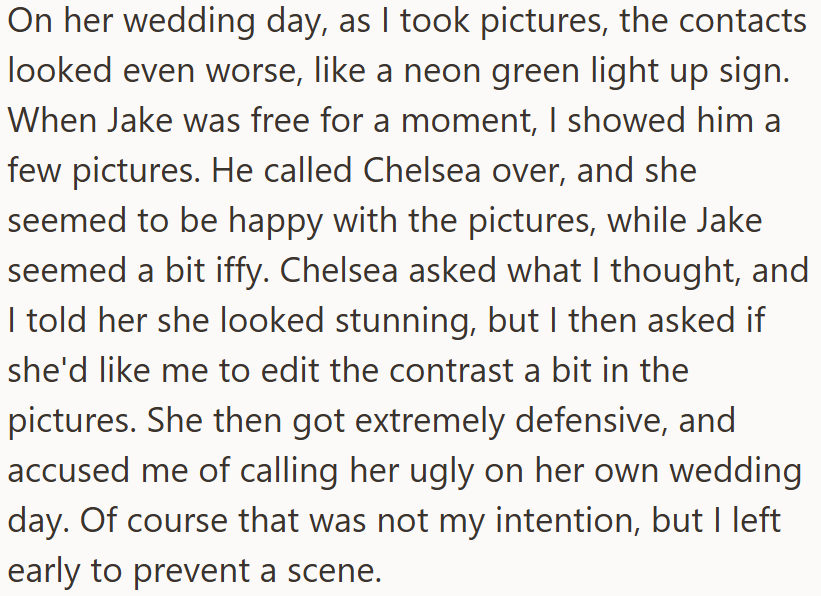
Task: Click on the word "happy"
Action: click(275, 220)
